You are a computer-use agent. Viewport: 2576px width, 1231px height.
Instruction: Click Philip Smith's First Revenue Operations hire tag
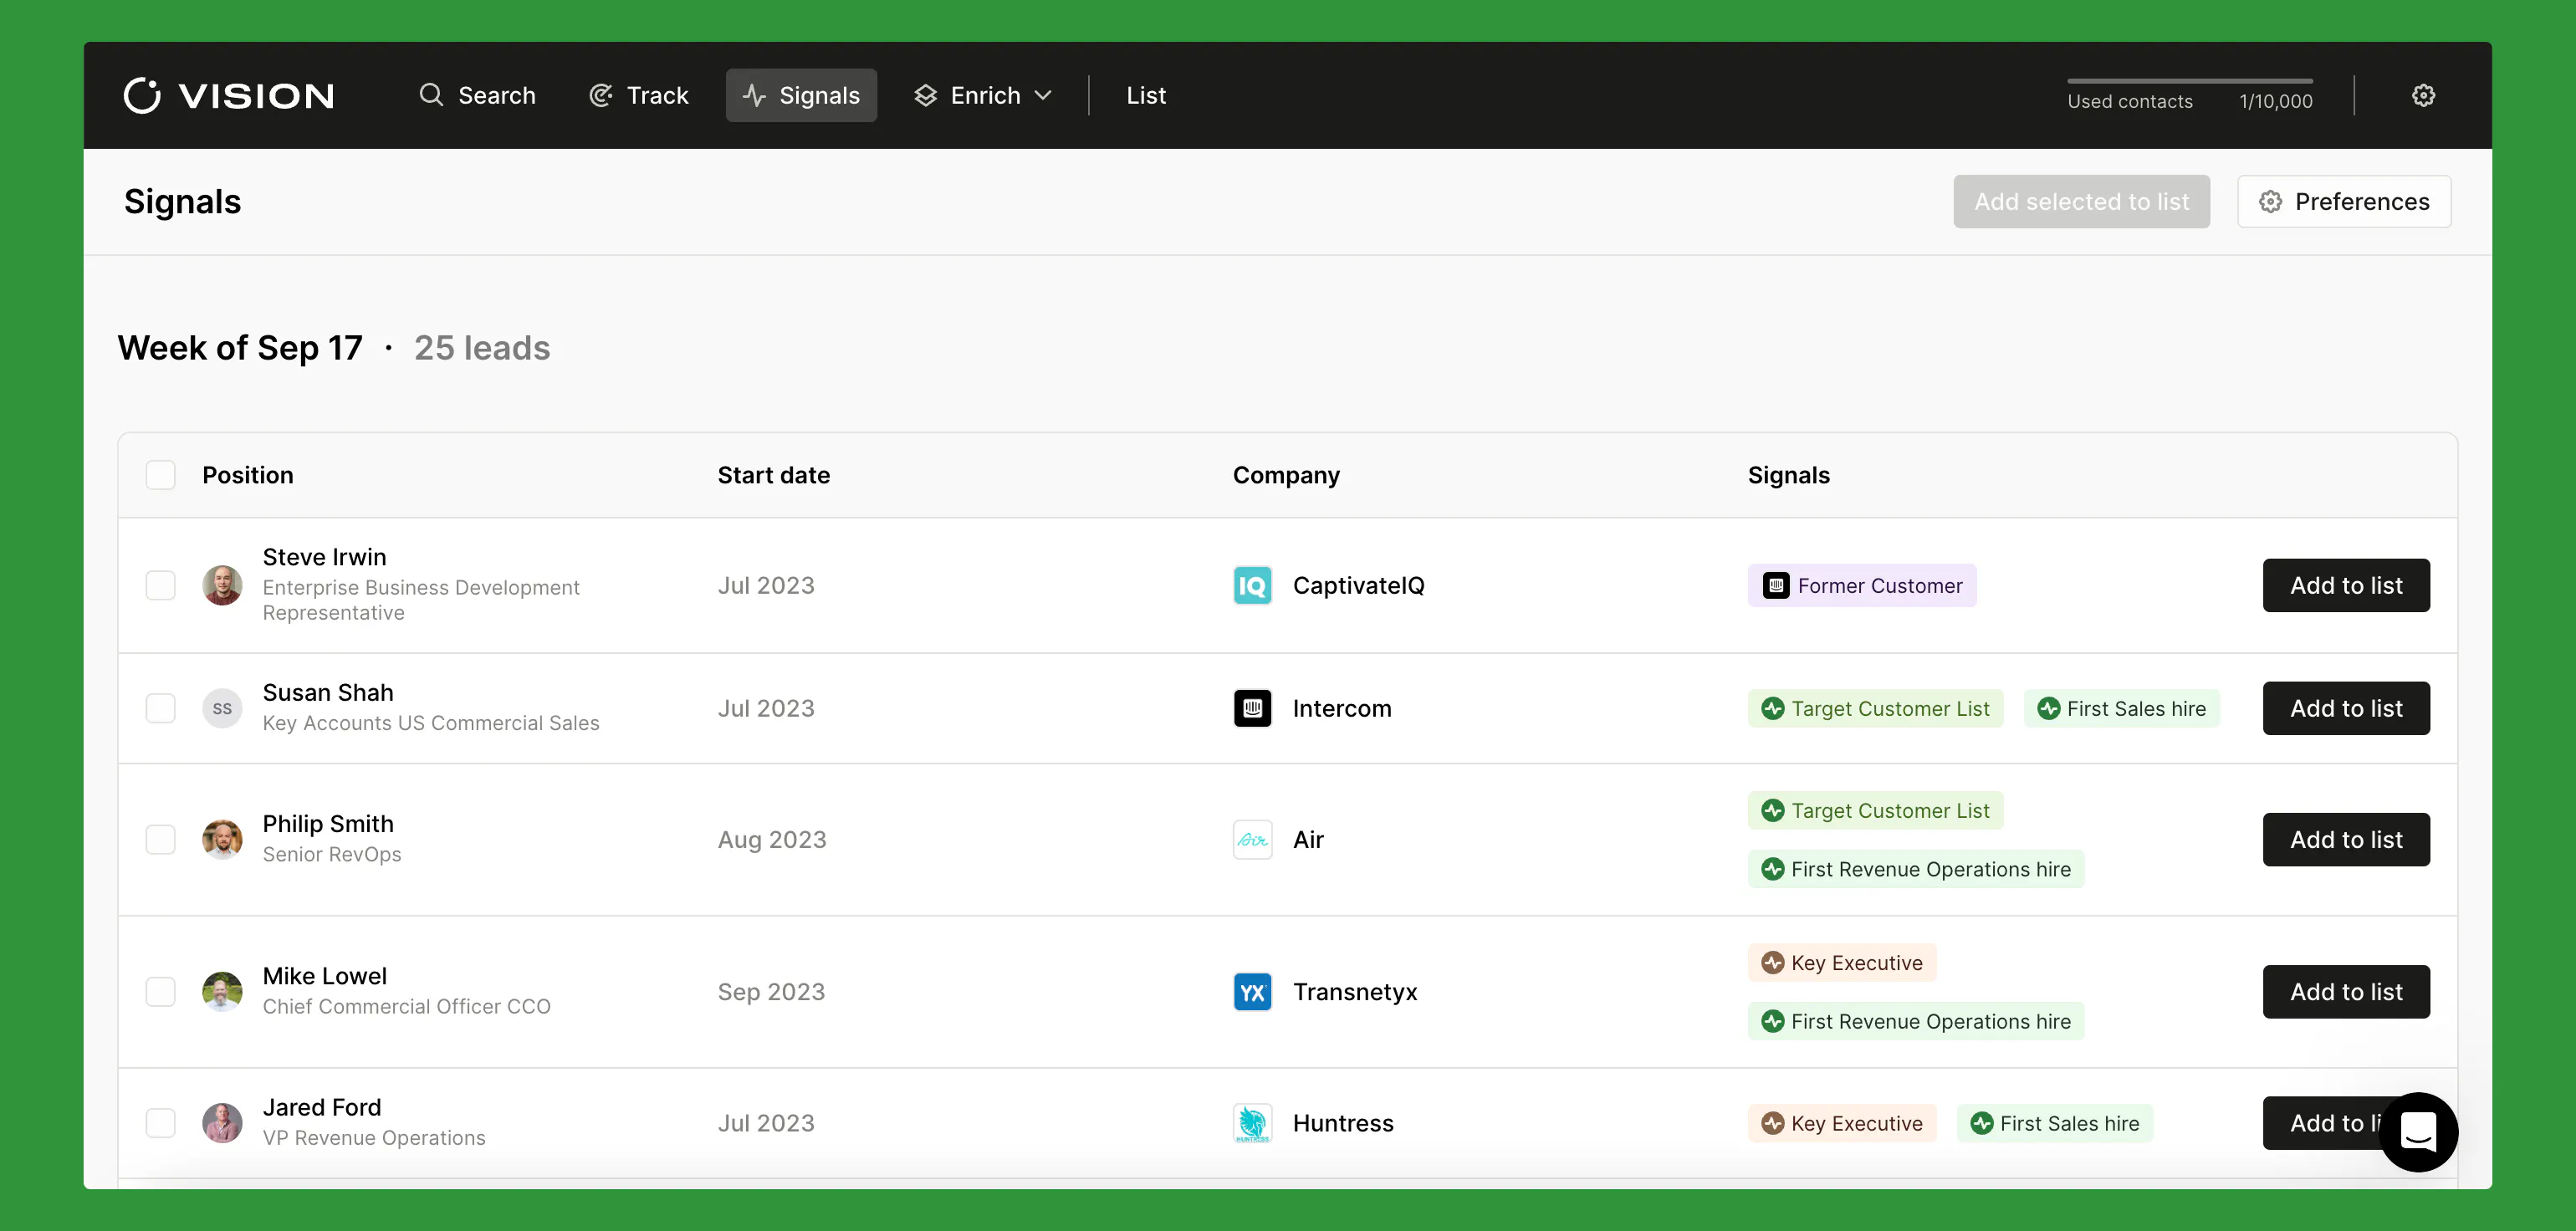(1916, 869)
